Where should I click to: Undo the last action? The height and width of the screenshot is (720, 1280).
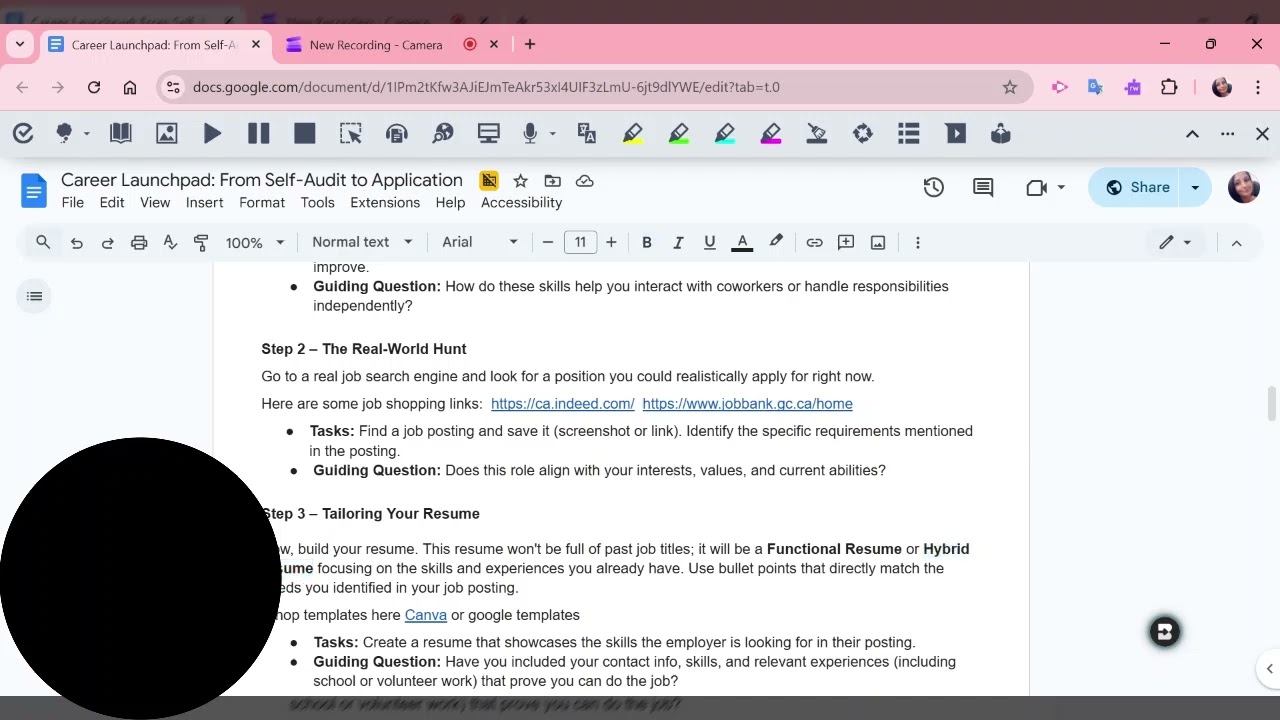click(x=76, y=242)
